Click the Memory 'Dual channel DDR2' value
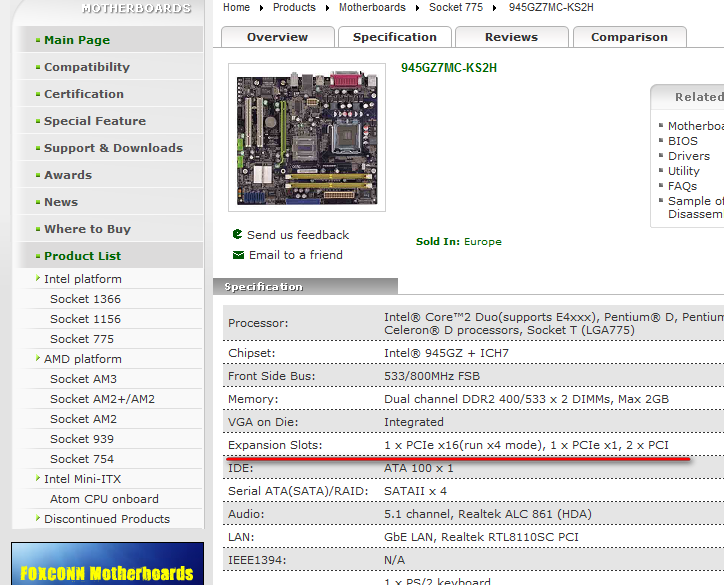This screenshot has width=724, height=585. [526, 399]
